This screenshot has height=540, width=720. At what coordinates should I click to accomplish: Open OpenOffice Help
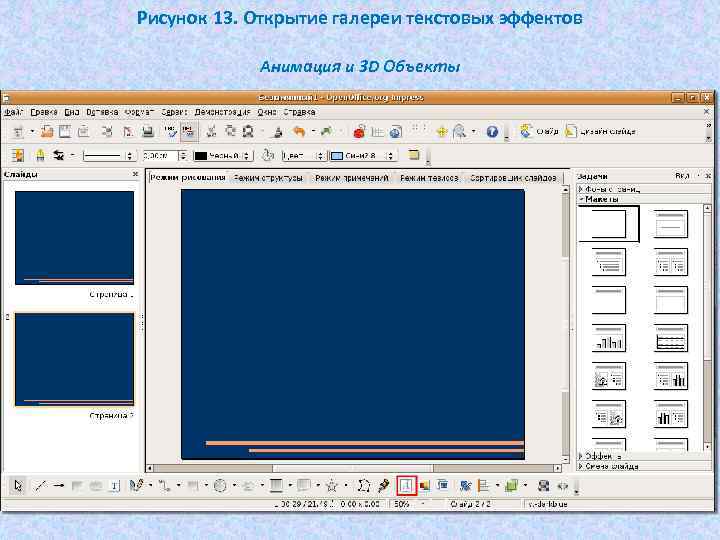tap(492, 132)
